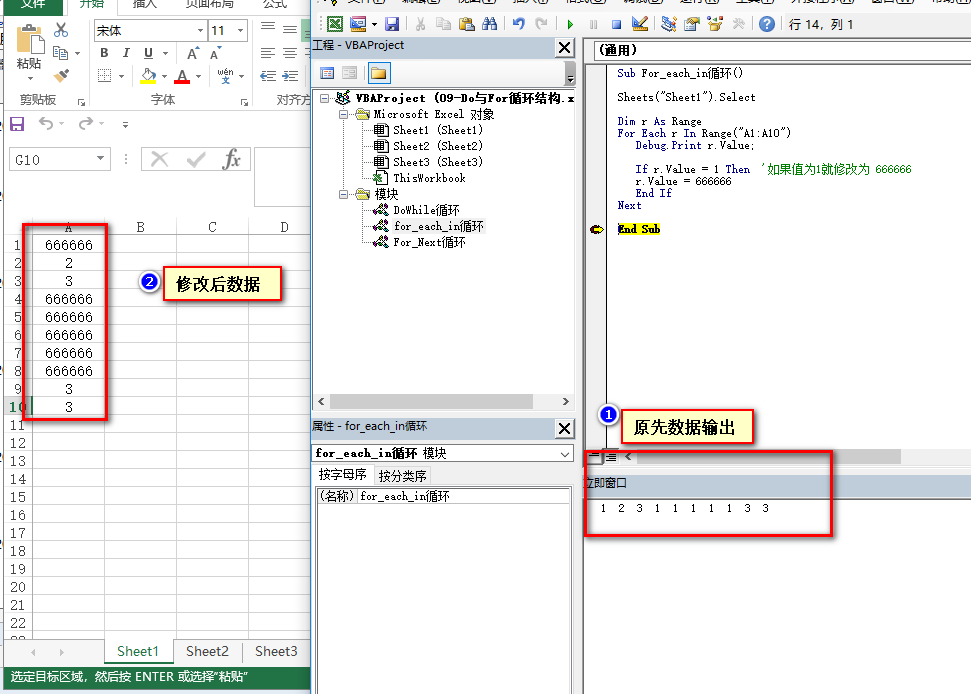
Task: Click the Insert Function fx button
Action: (x=231, y=159)
